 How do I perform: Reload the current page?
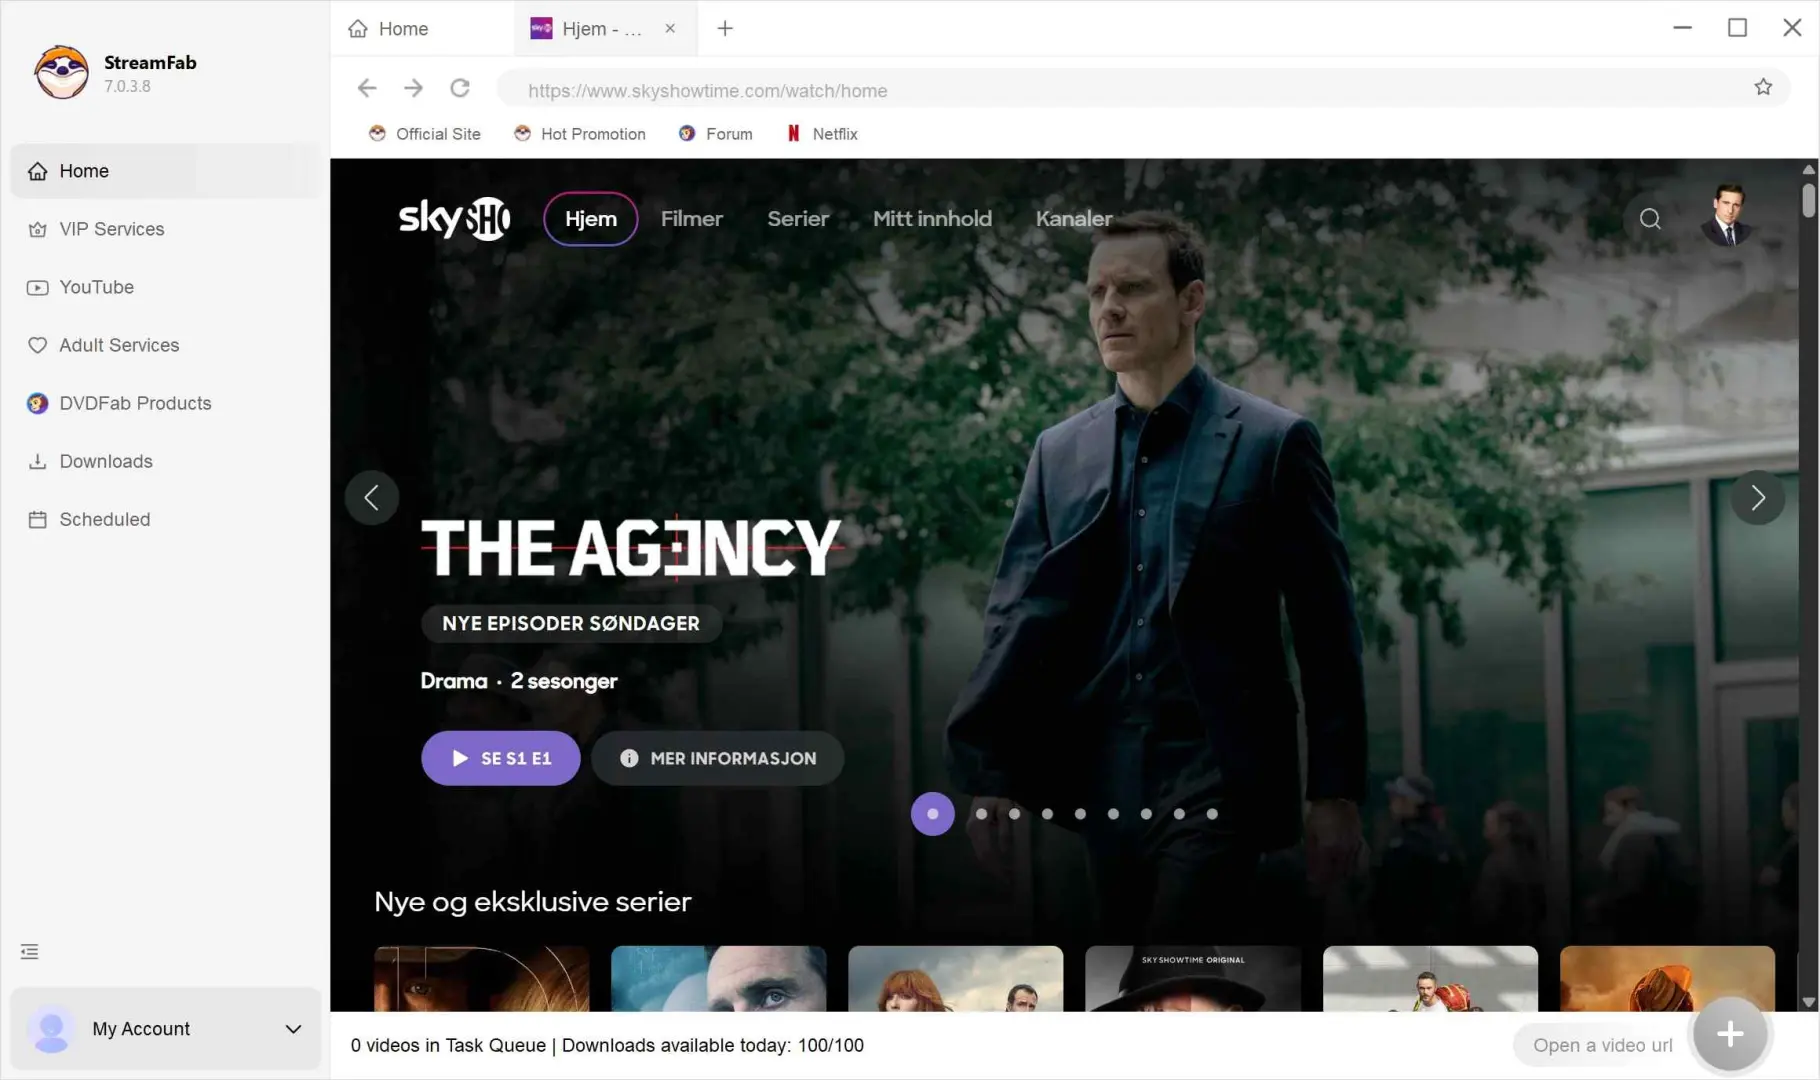(x=460, y=89)
